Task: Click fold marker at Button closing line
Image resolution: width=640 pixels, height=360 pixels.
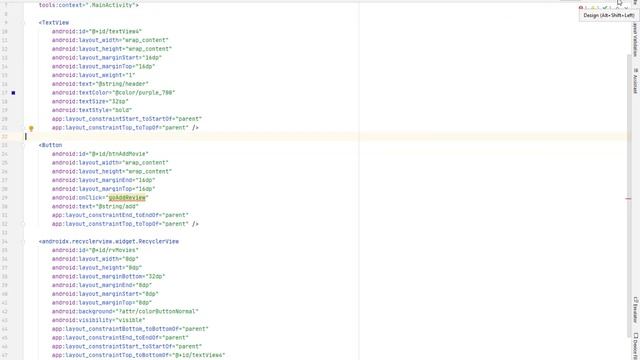Action: coord(24,224)
